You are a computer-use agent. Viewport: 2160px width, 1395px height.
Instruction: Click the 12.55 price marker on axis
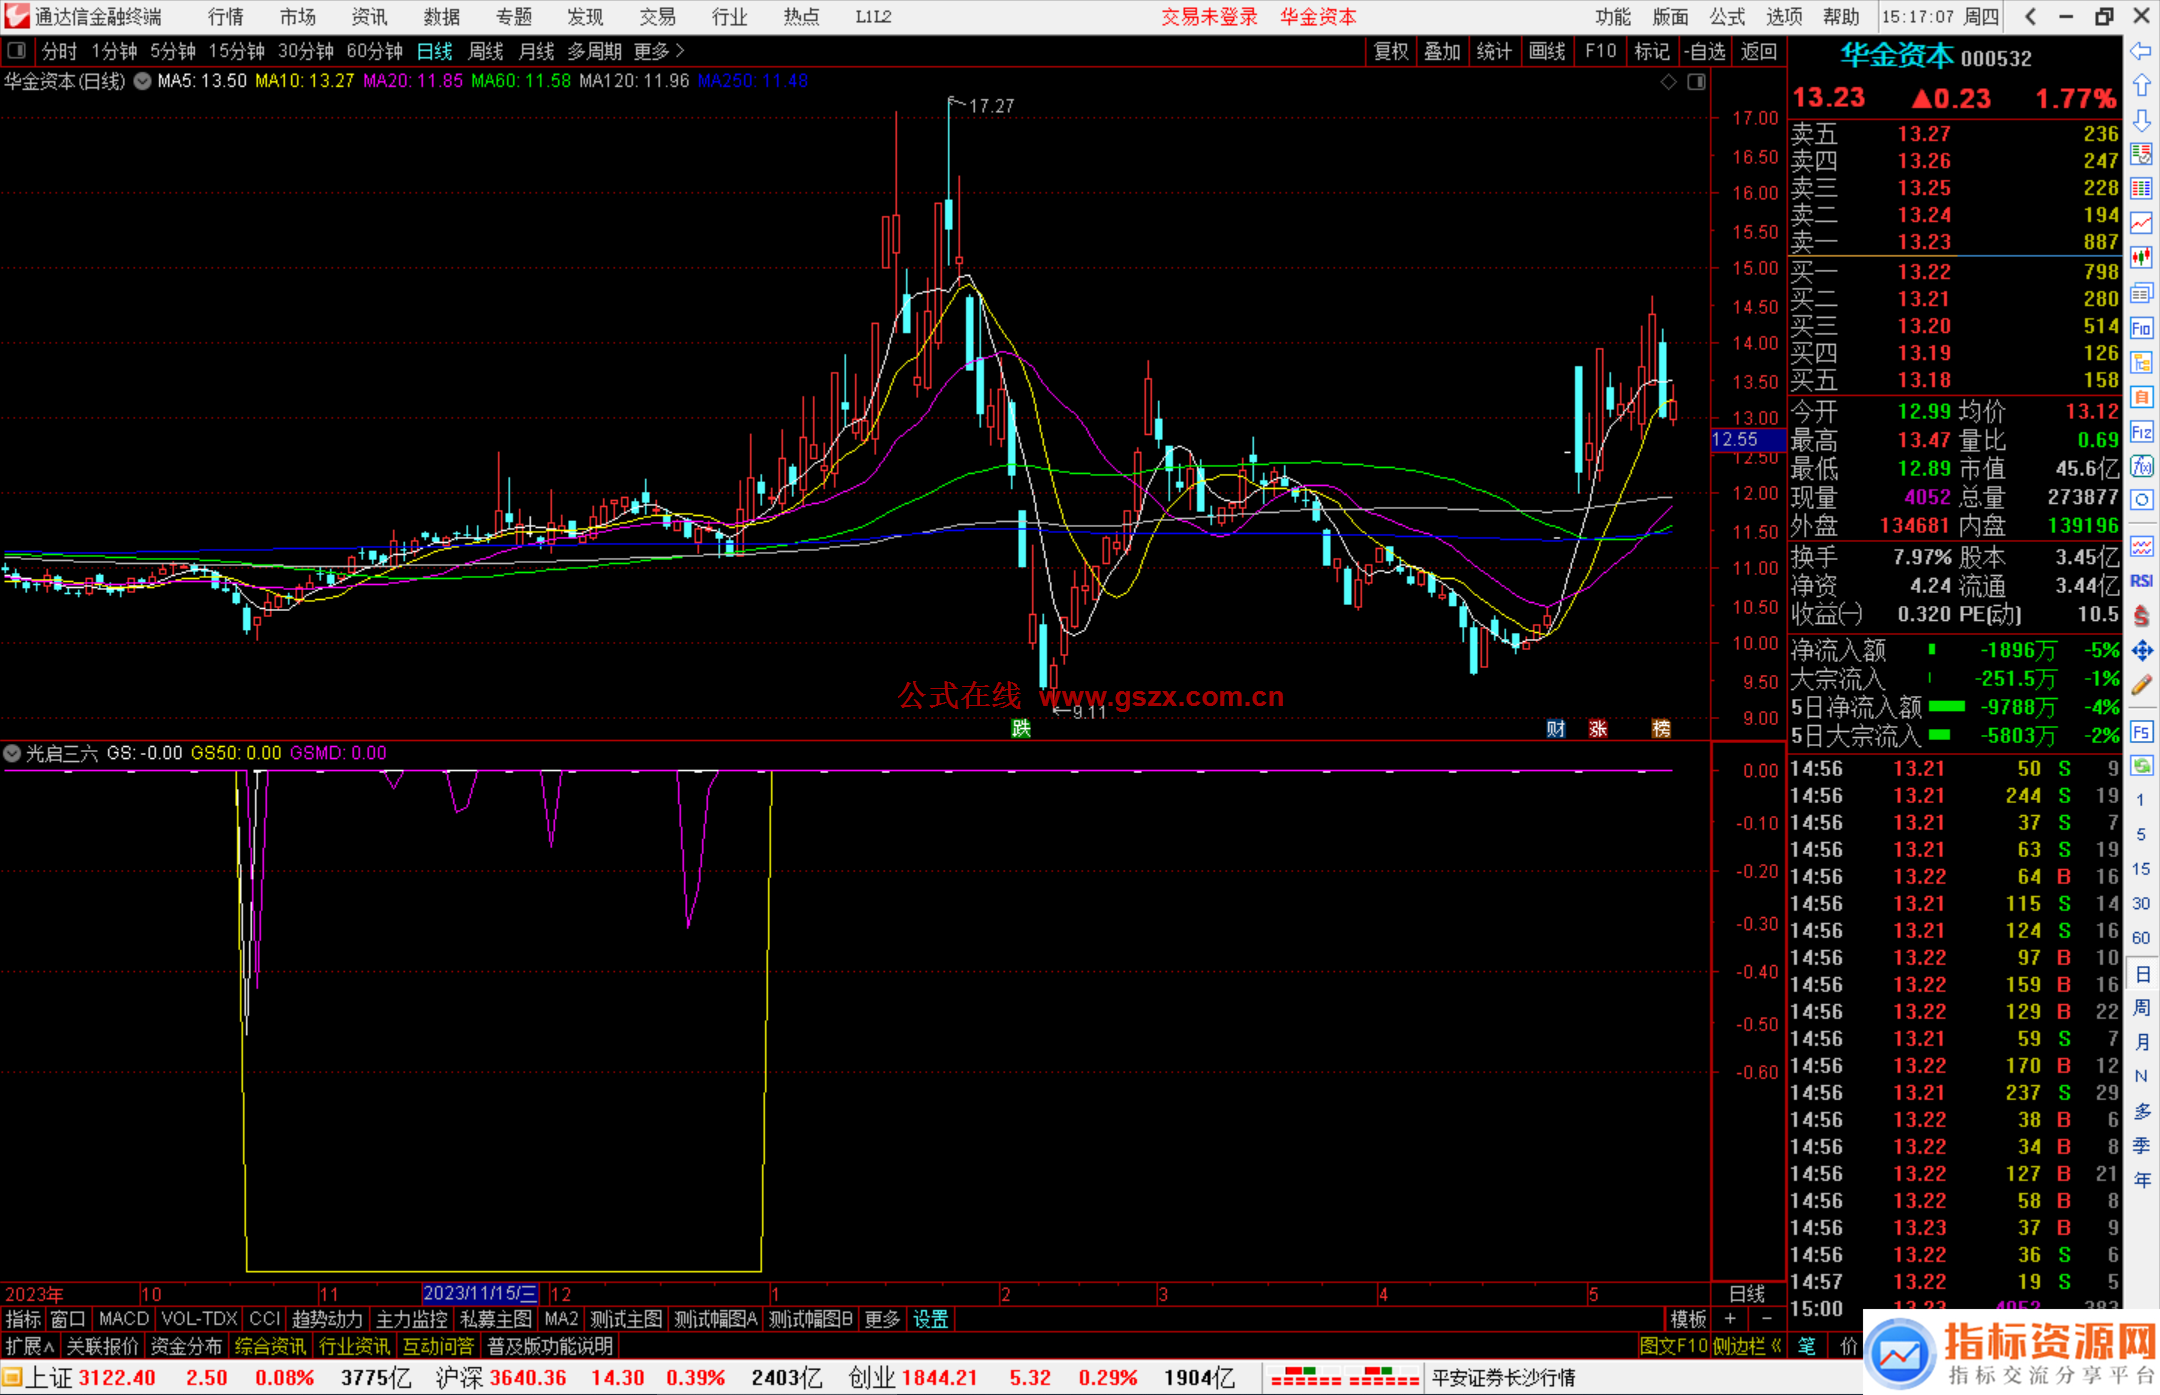click(x=1747, y=439)
